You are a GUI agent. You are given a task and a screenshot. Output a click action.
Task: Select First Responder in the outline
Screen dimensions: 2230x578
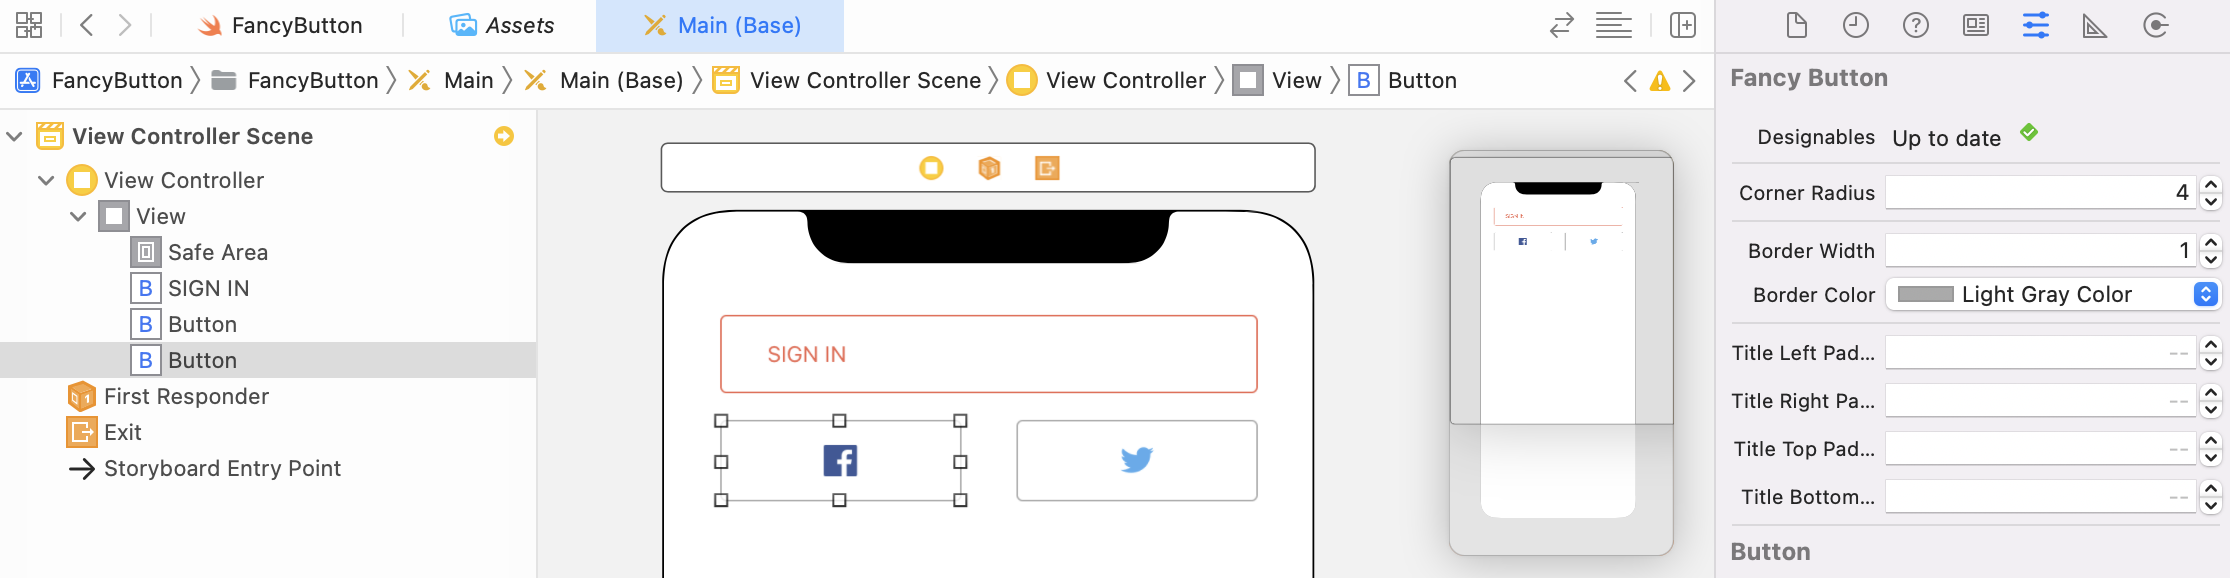pyautogui.click(x=186, y=396)
